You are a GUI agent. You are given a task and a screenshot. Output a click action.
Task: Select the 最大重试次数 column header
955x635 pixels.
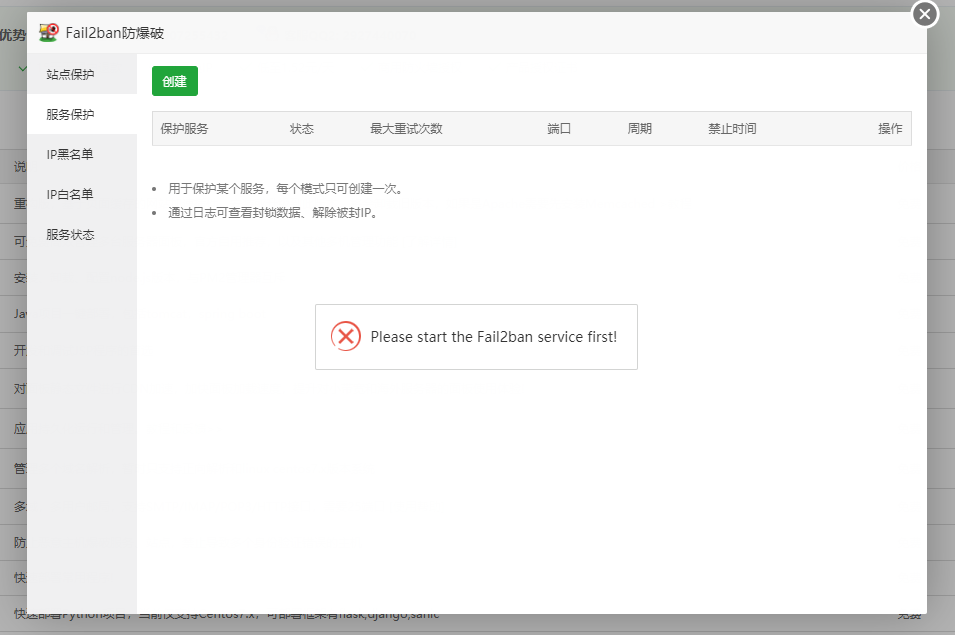(406, 129)
